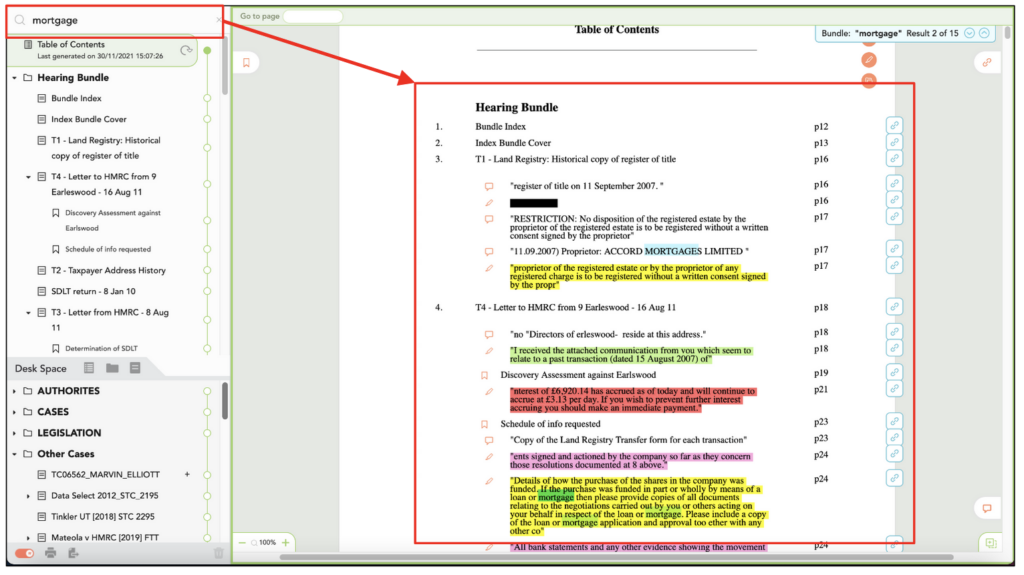Click the plus icon on TC06562_MARVIN_ELLIOTT
The width and height of the screenshot is (1024, 575).
pos(187,474)
